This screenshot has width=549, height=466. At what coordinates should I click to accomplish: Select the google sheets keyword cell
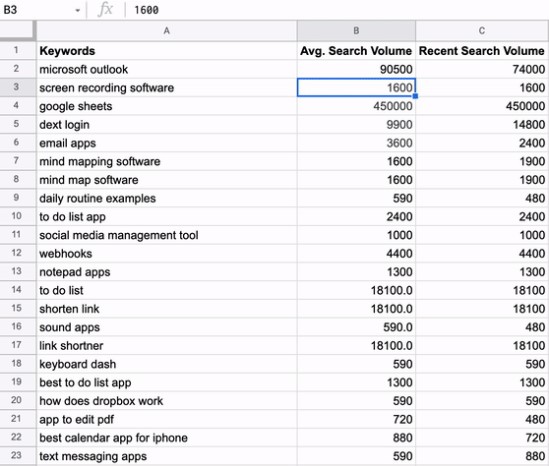pos(167,106)
